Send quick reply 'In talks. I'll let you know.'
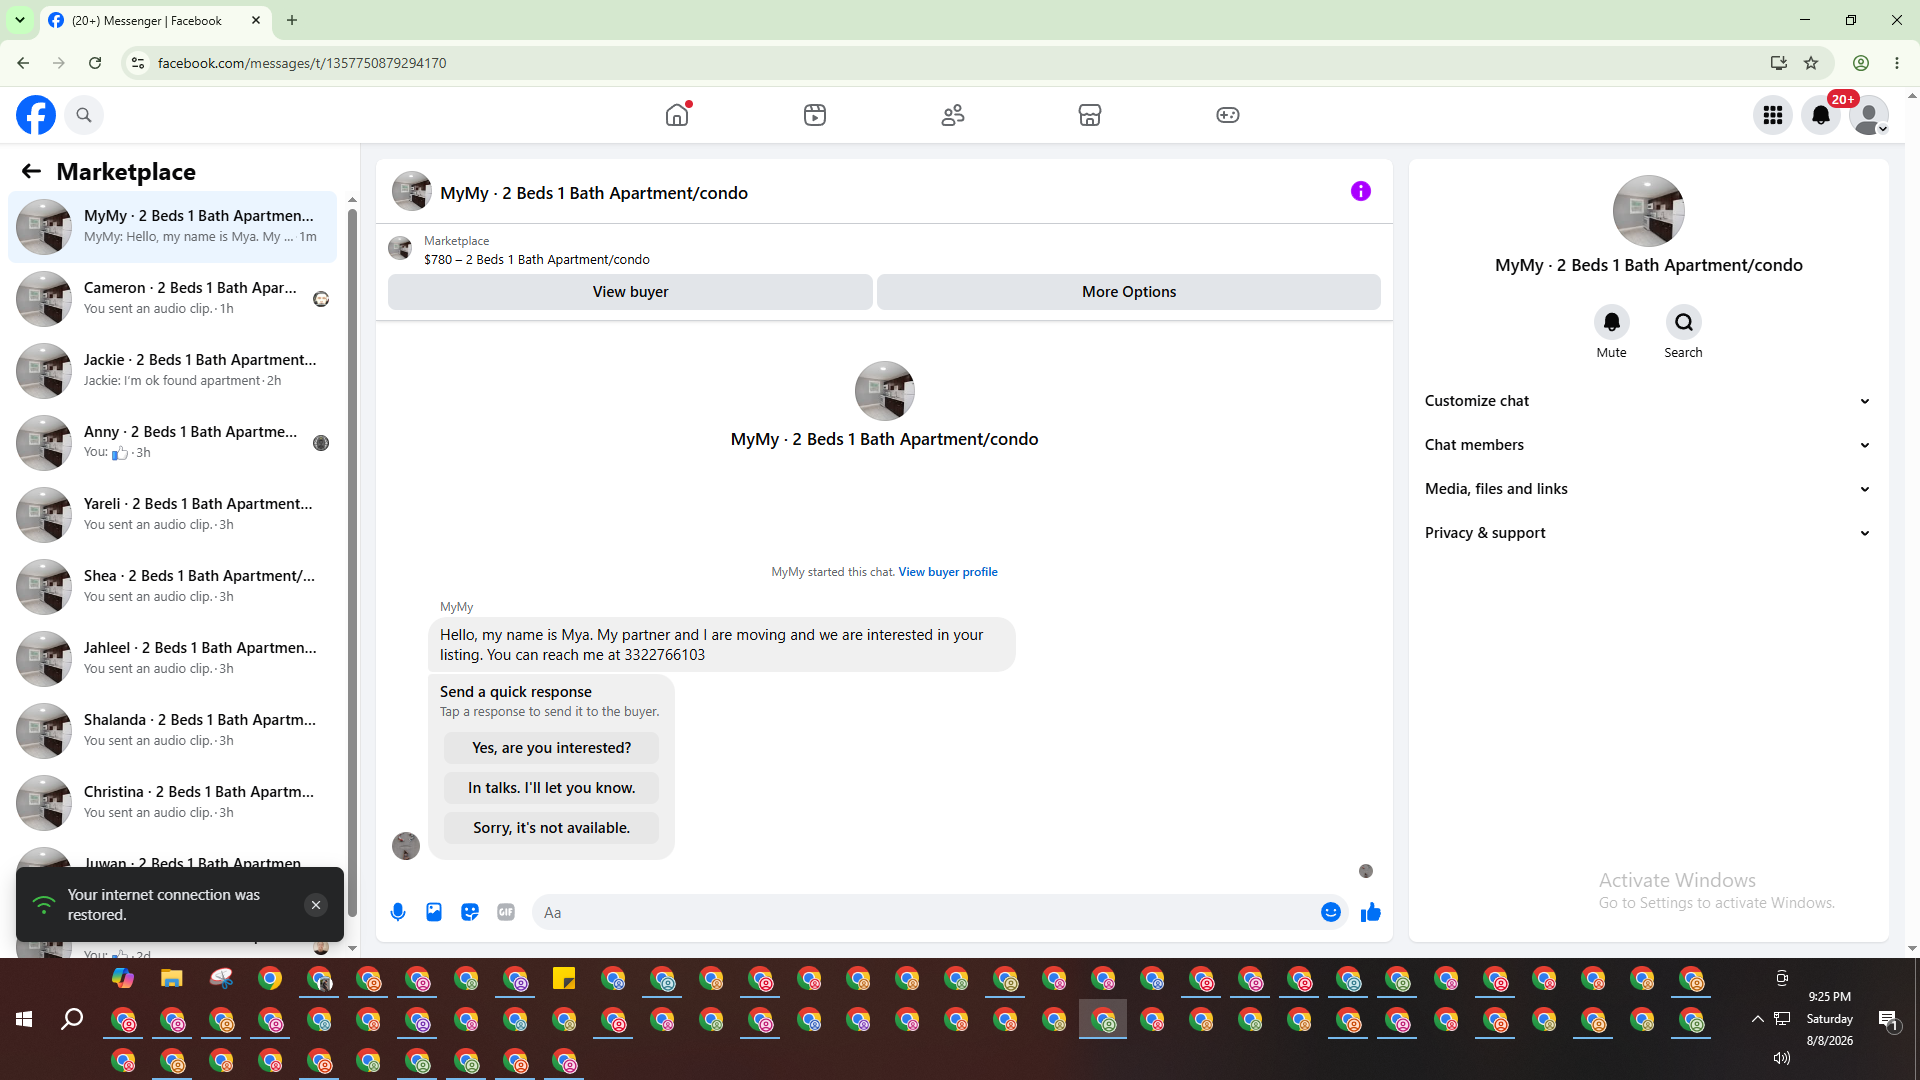This screenshot has width=1920, height=1080. 552,788
